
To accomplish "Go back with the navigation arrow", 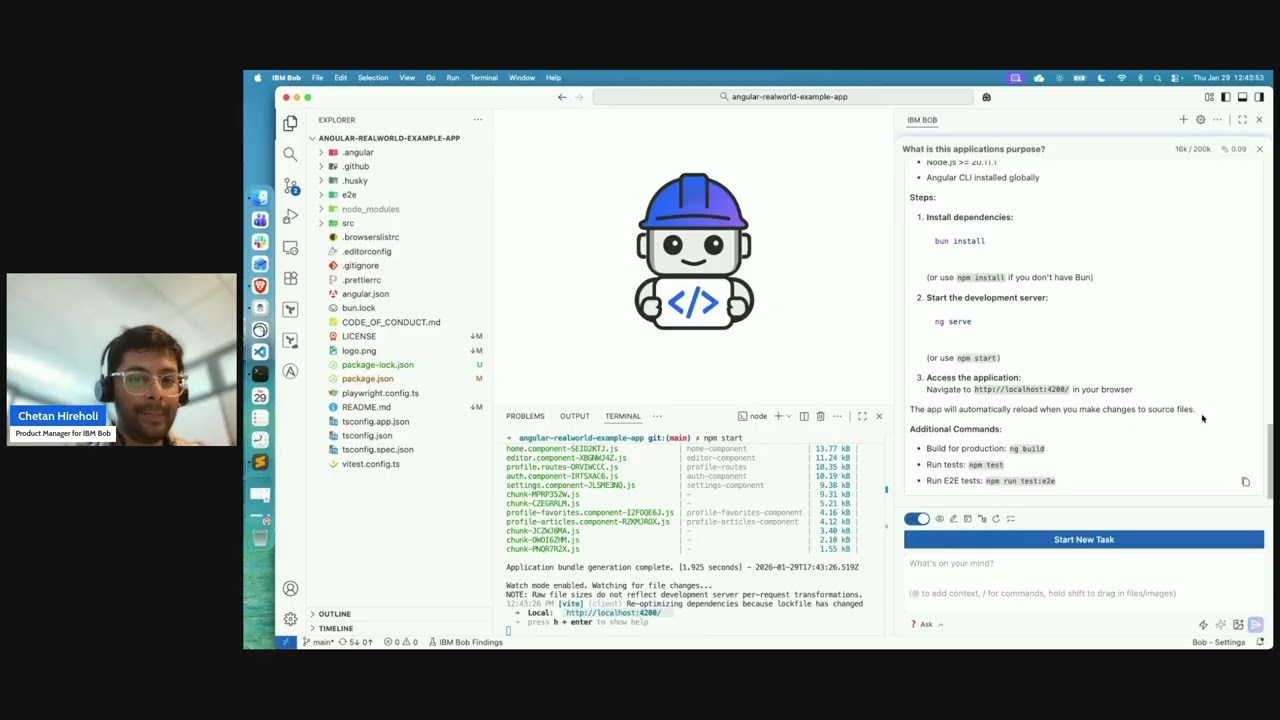I will point(562,97).
